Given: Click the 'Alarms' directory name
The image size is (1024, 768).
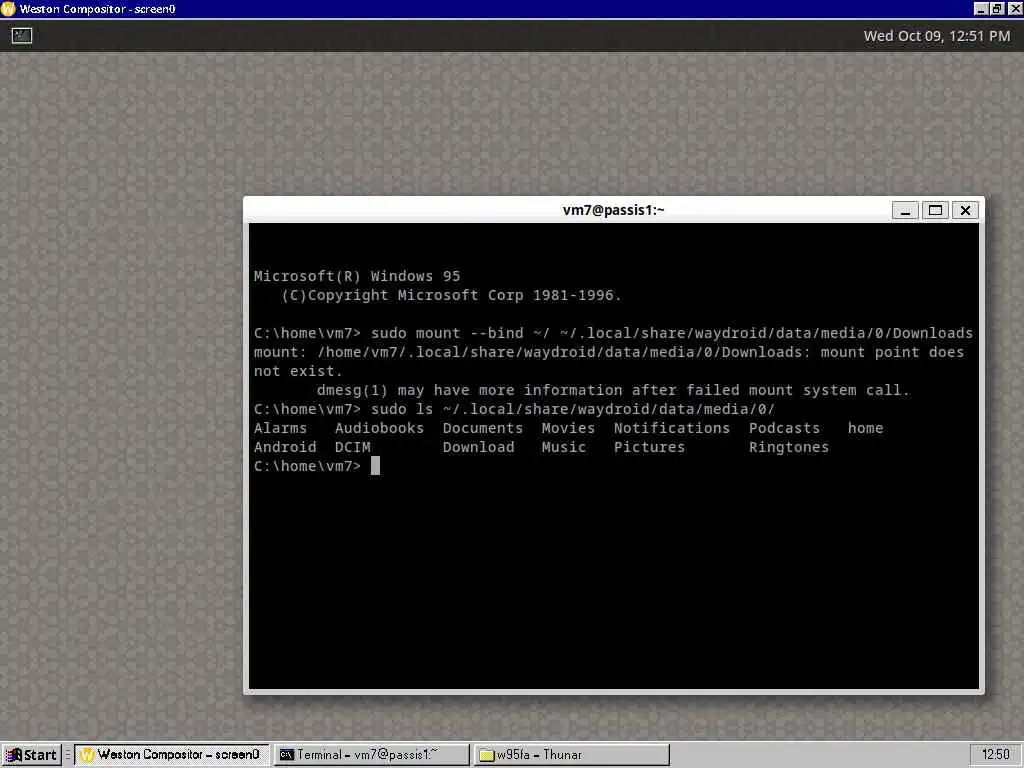Looking at the screenshot, I should coord(280,428).
